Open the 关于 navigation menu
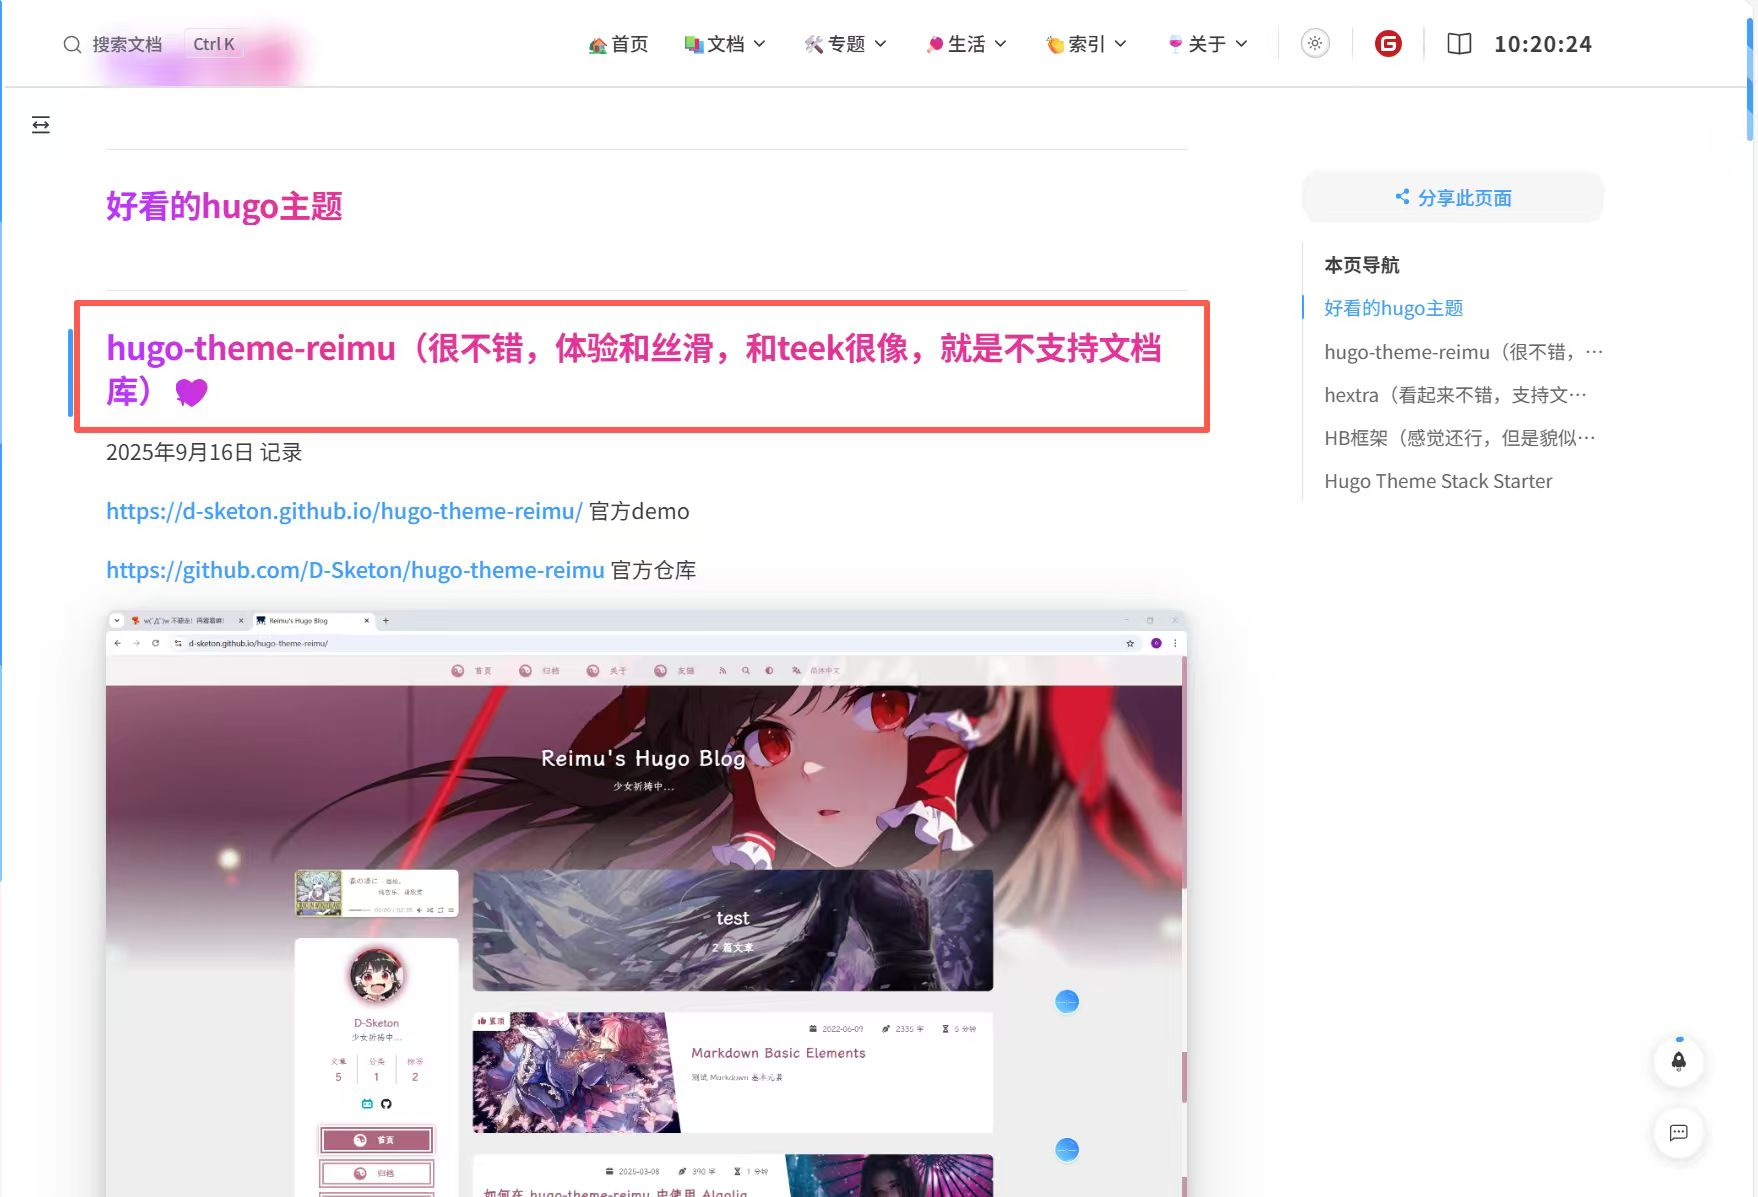Screen dimensions: 1758x1197 tap(1207, 44)
